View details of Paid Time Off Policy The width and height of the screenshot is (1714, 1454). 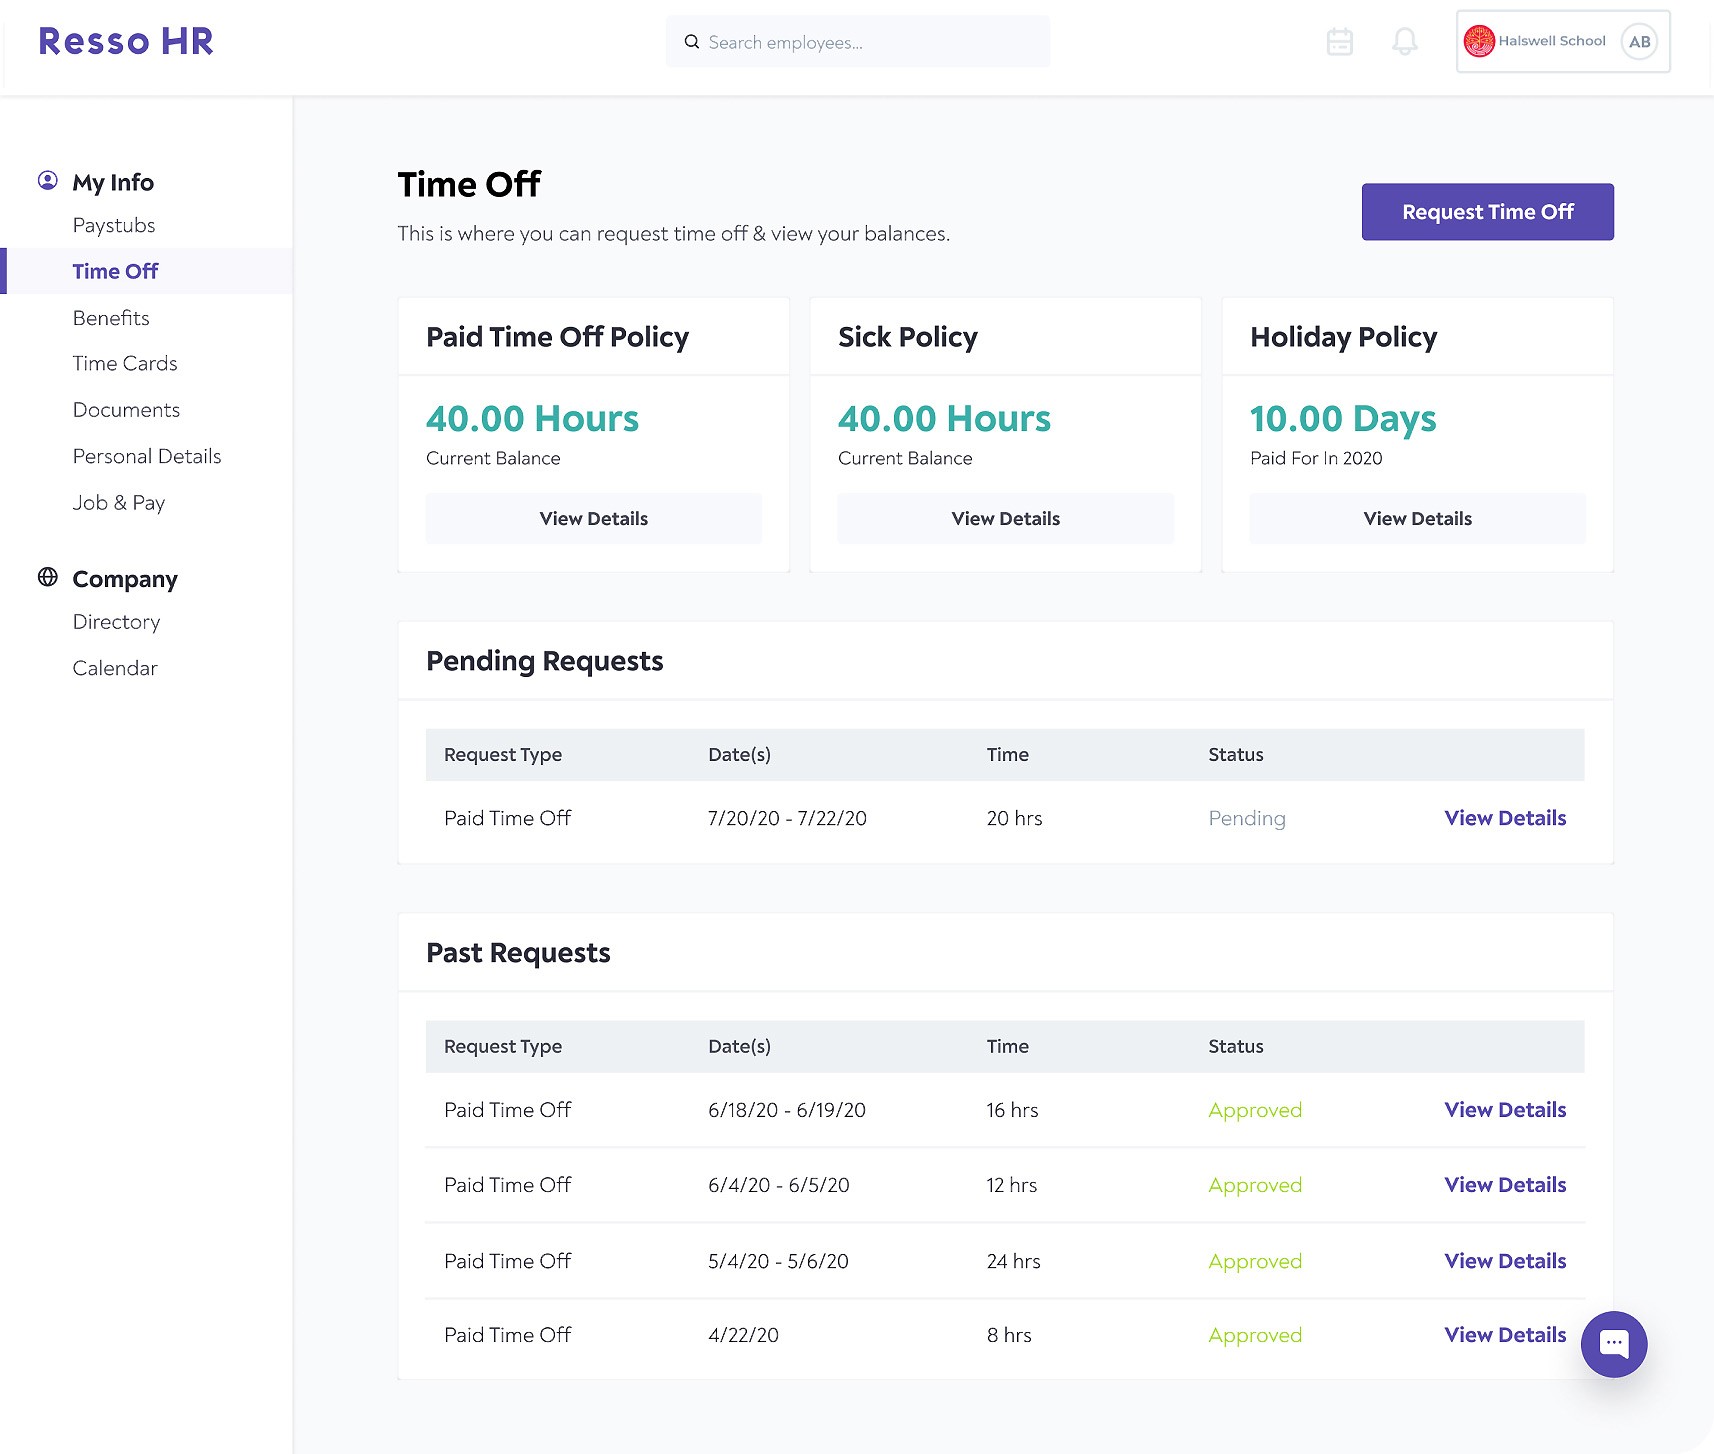pos(594,518)
